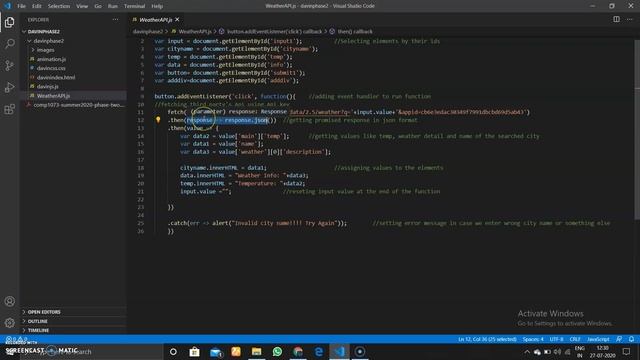Open the Run and Debug view

9,87
